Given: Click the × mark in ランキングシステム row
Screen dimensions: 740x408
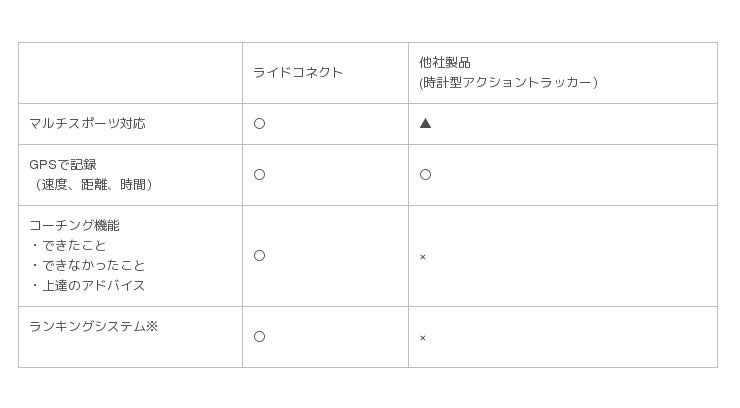Looking at the screenshot, I should pyautogui.click(x=423, y=338).
